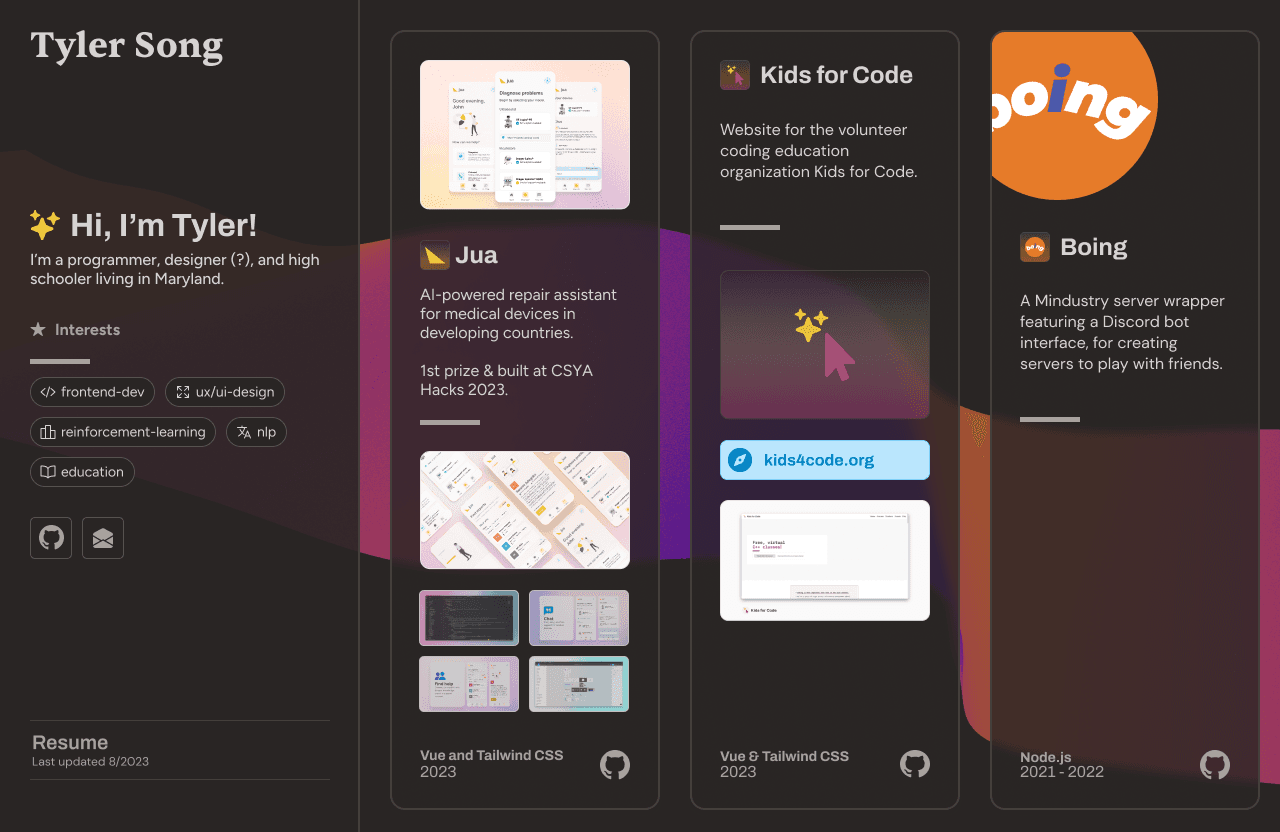The image size is (1280, 832).
Task: Open the Kids for Code website screenshot
Action: 825,560
